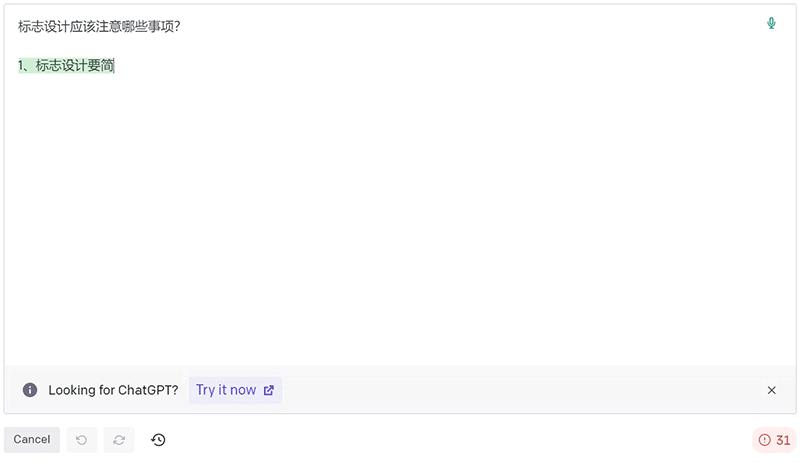Dismiss the ChatGPT banner with the X
This screenshot has height=462, width=800.
pyautogui.click(x=771, y=390)
